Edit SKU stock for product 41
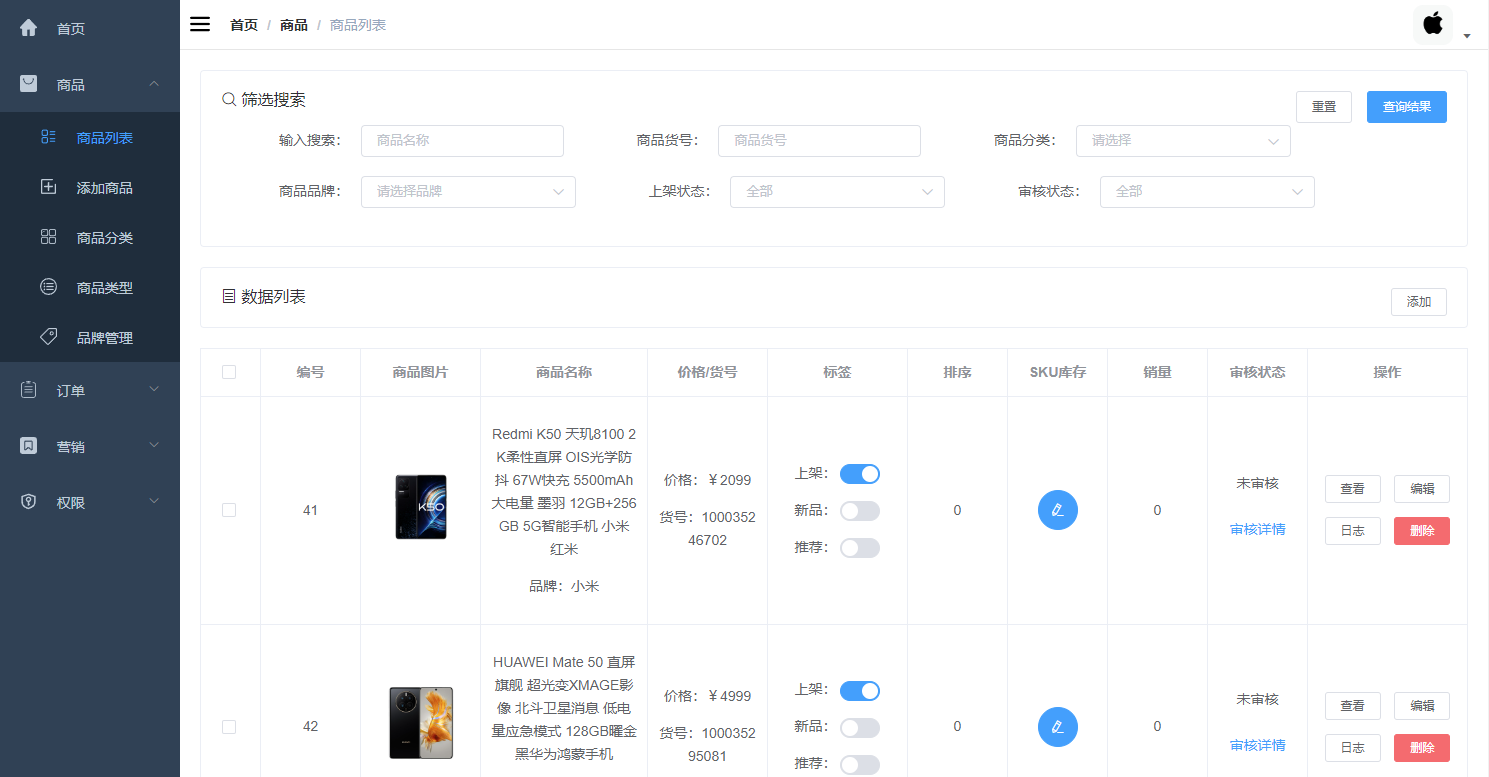Screen dimensions: 1489x777 [1058, 510]
